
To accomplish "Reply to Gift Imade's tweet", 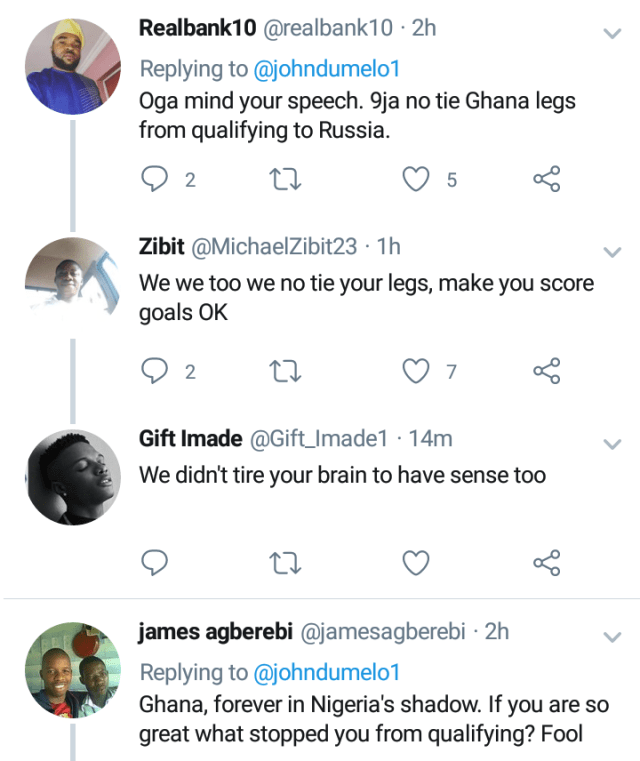I will pyautogui.click(x=153, y=563).
